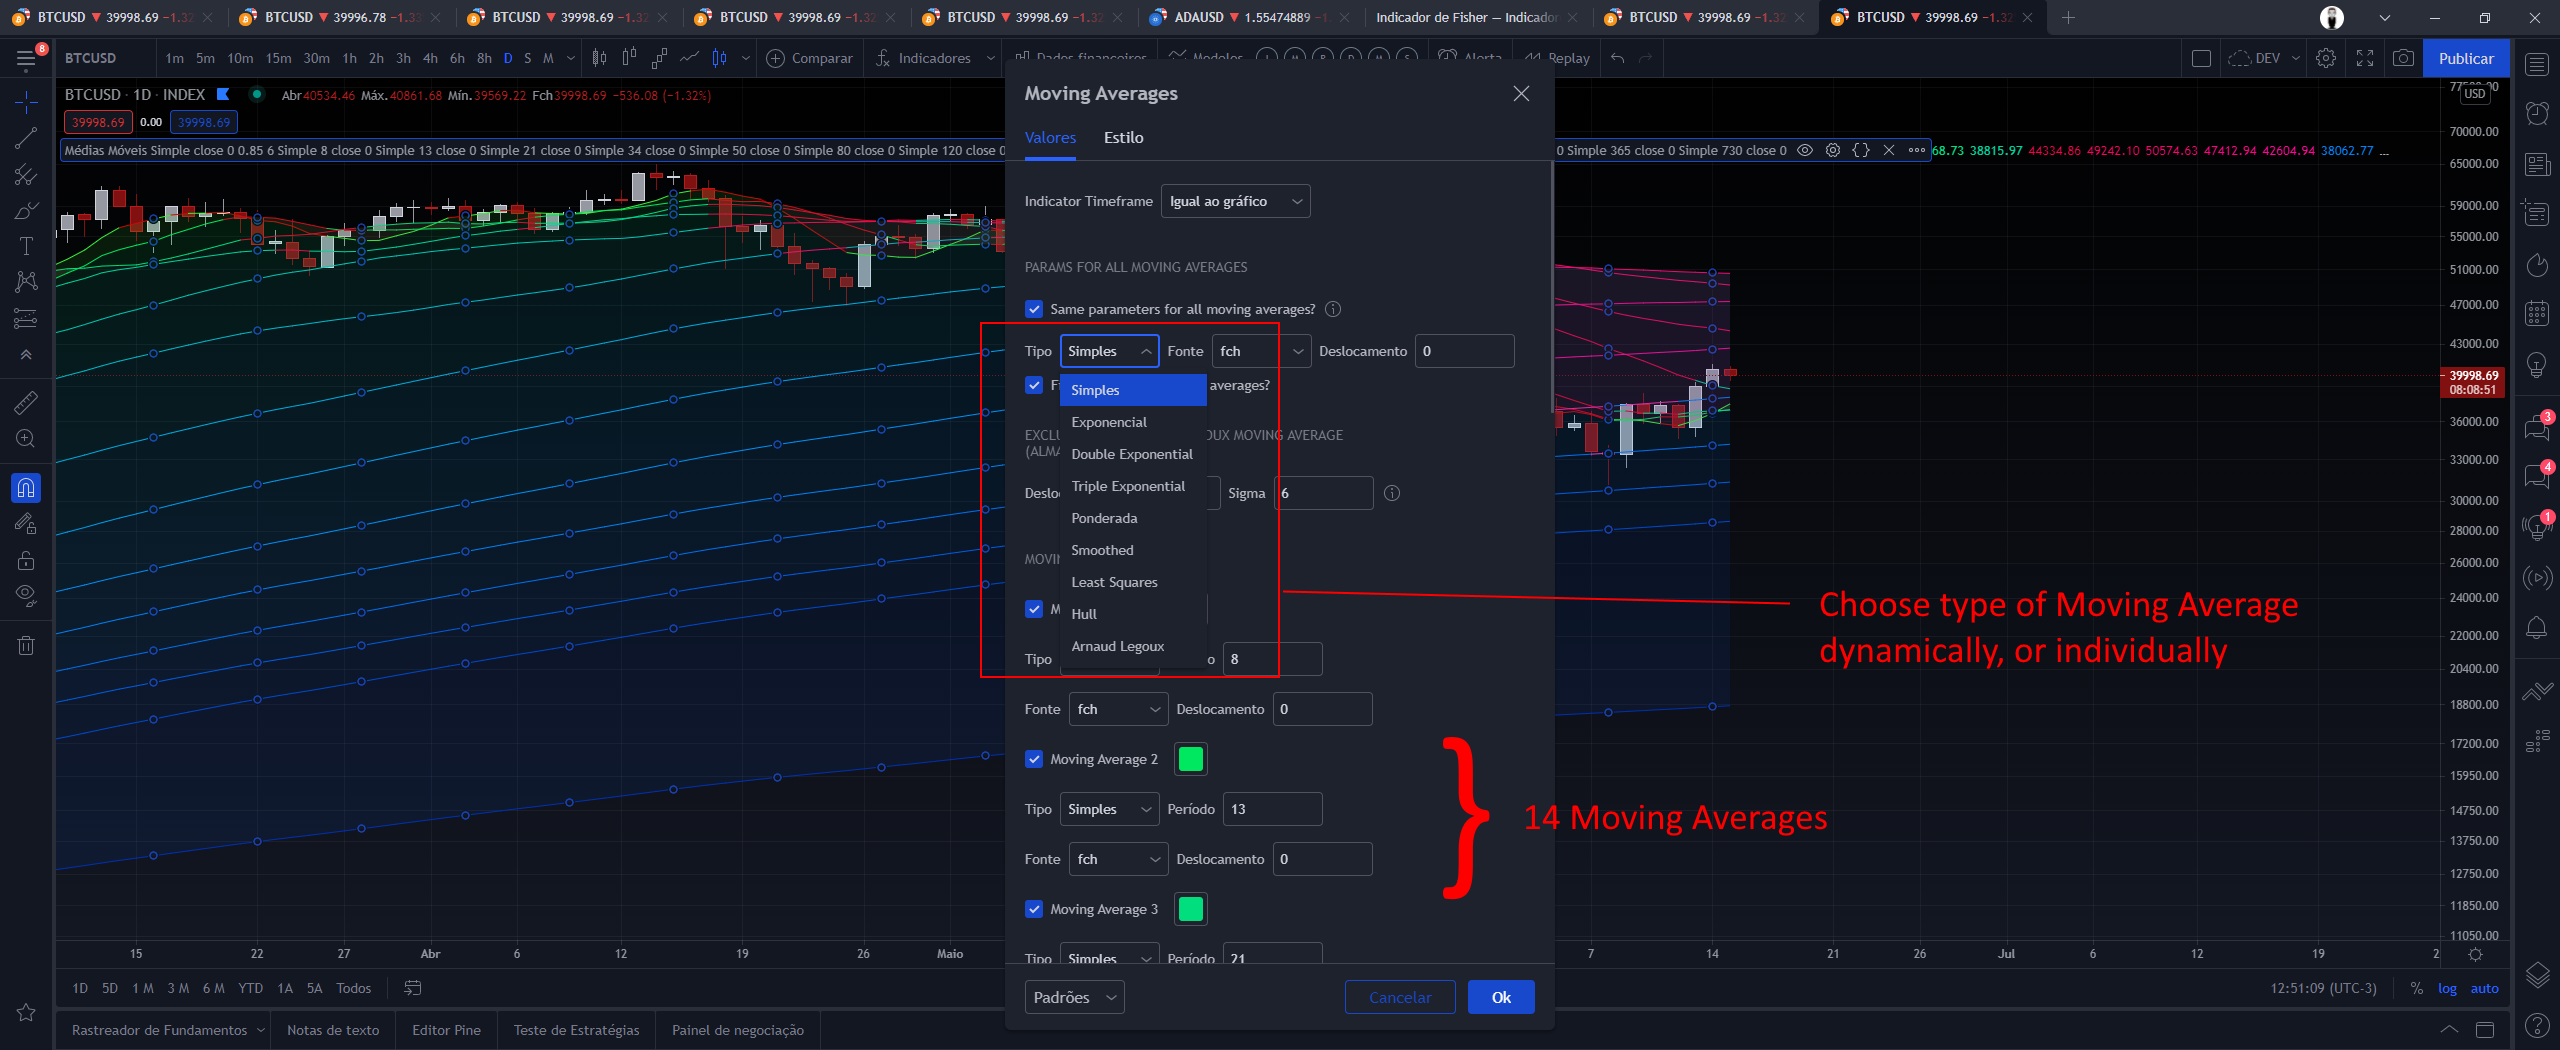Open Moving Average 2 Tipo dropdown
The width and height of the screenshot is (2560, 1050).
[1109, 809]
